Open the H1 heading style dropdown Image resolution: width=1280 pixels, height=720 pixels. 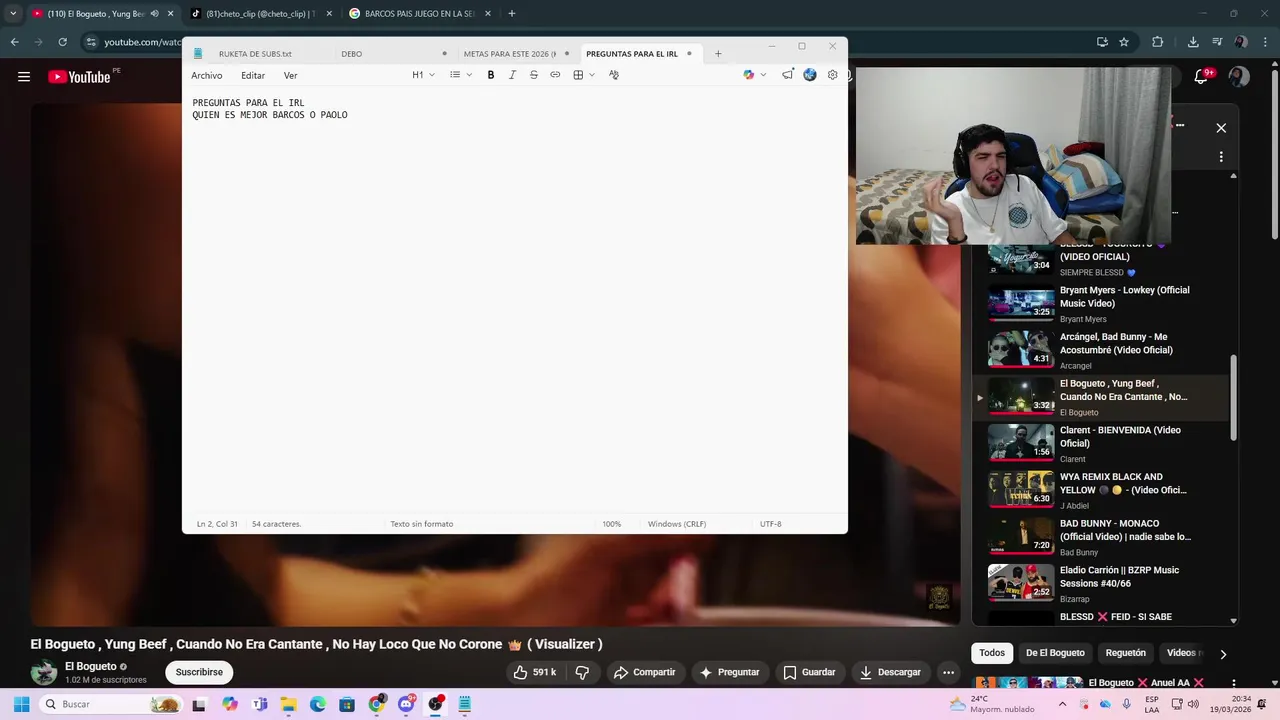tap(423, 75)
